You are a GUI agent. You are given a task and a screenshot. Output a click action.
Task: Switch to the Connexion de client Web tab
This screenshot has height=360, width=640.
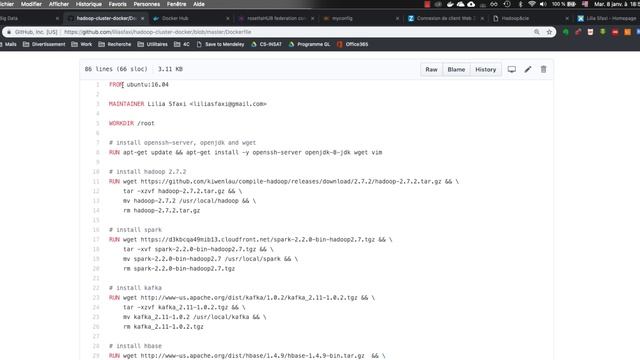(x=446, y=18)
